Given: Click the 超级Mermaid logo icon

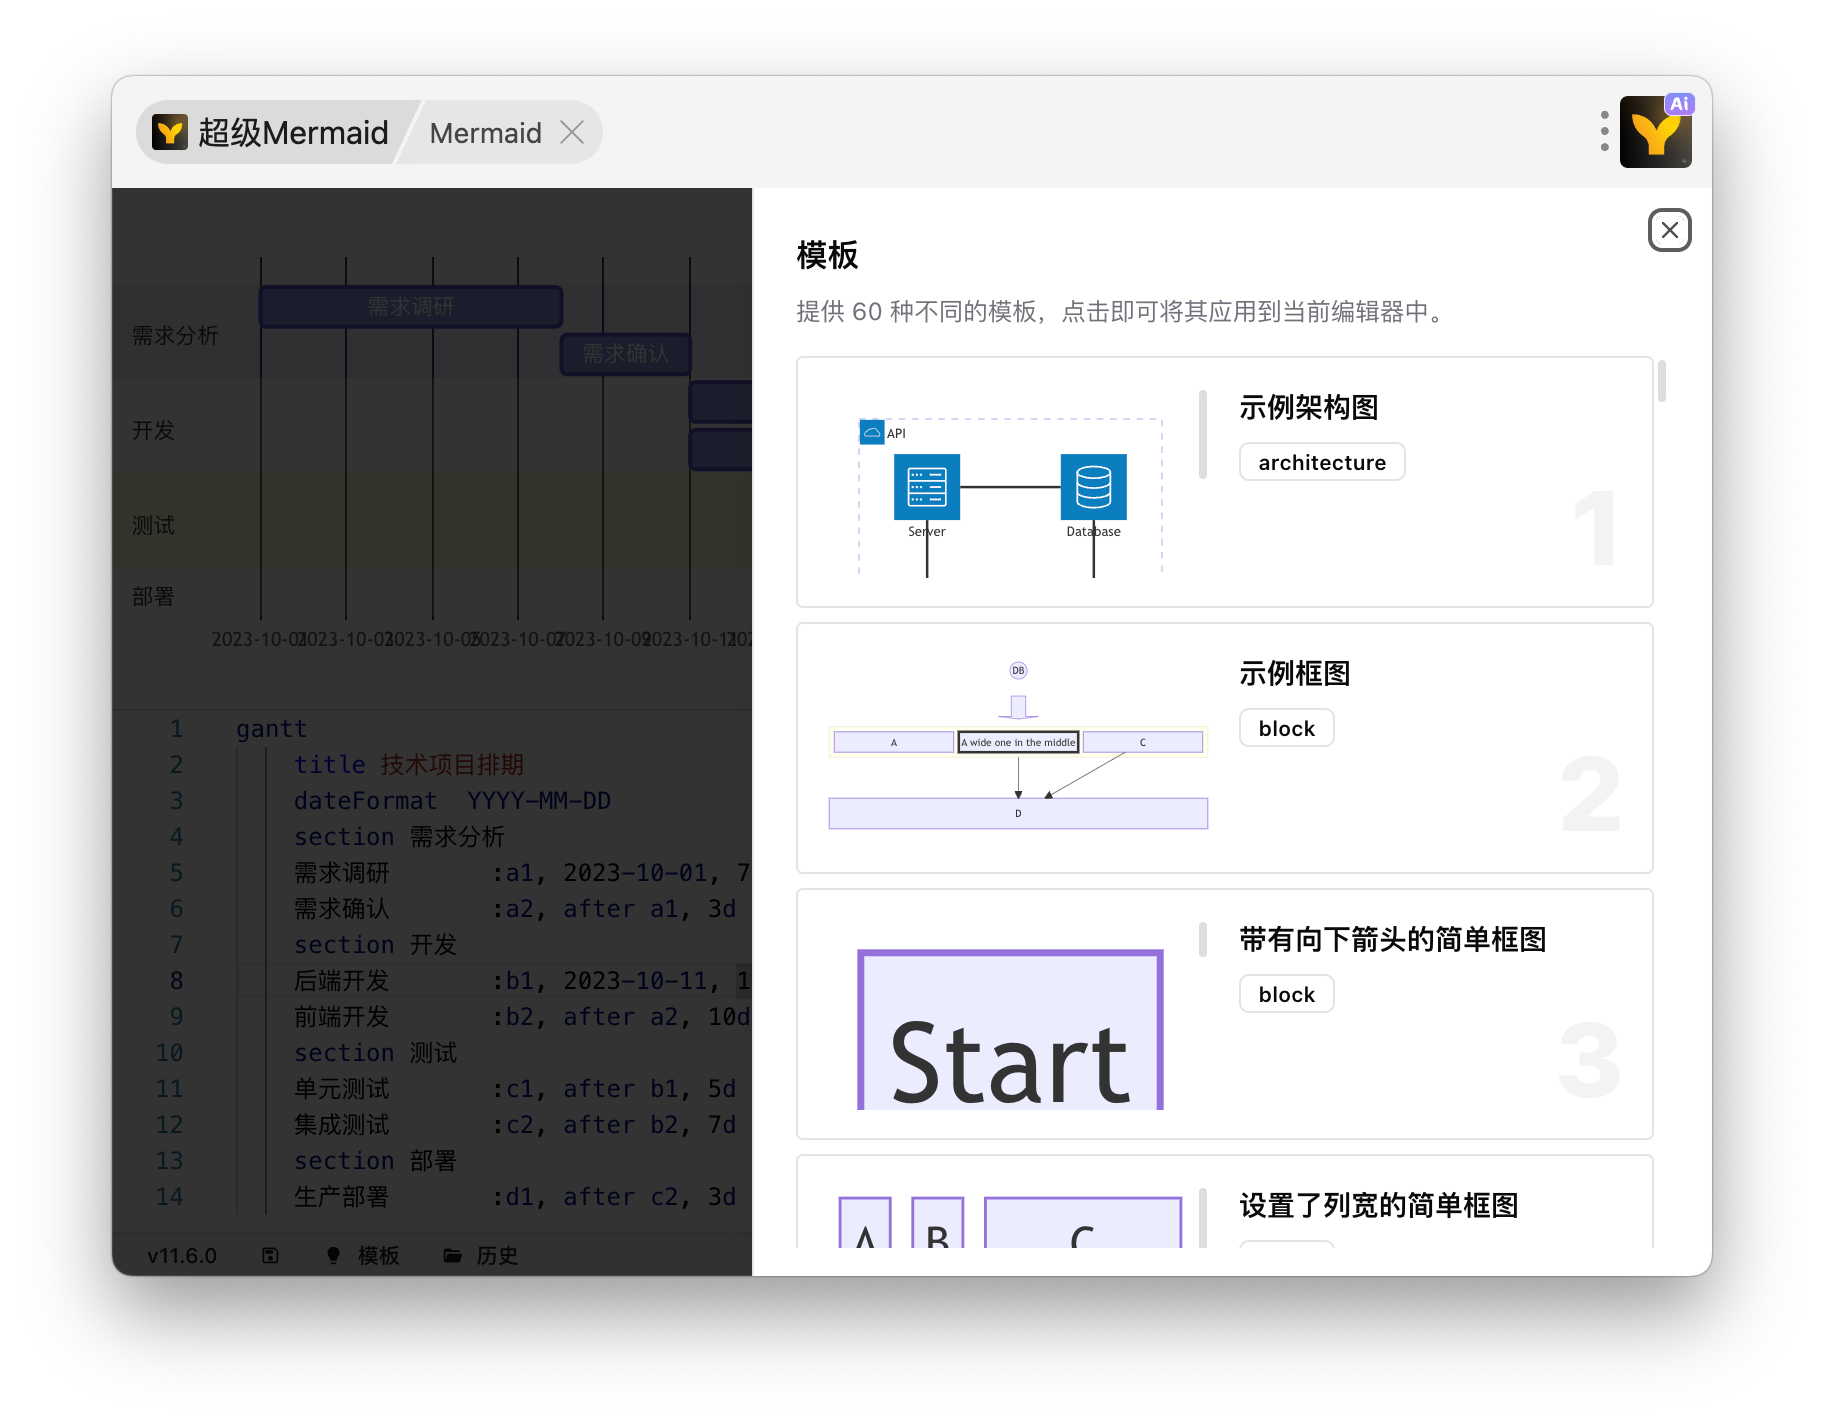Looking at the screenshot, I should coord(170,132).
